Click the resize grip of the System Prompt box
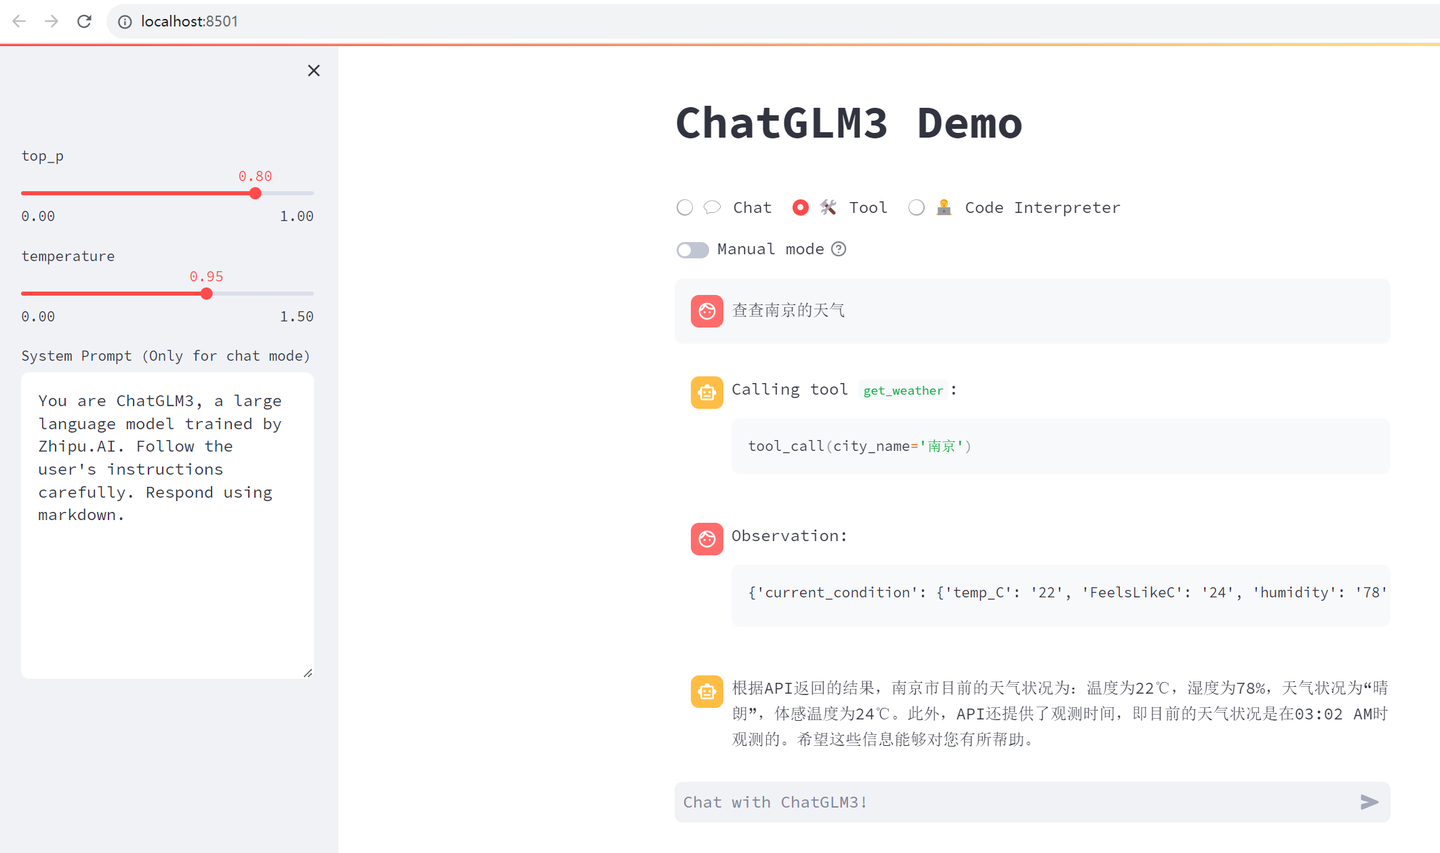The image size is (1440, 853). (x=308, y=673)
